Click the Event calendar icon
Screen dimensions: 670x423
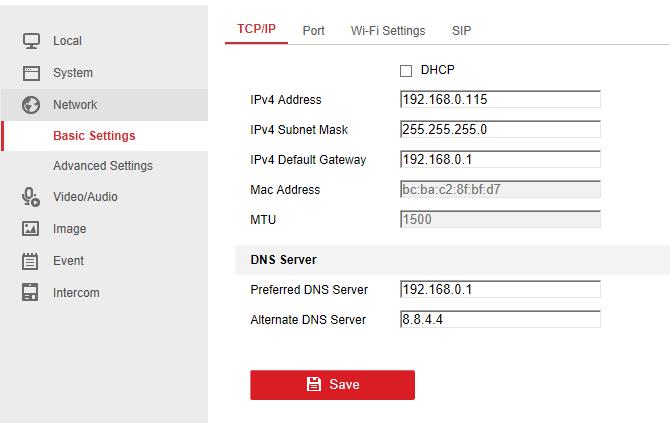31,261
